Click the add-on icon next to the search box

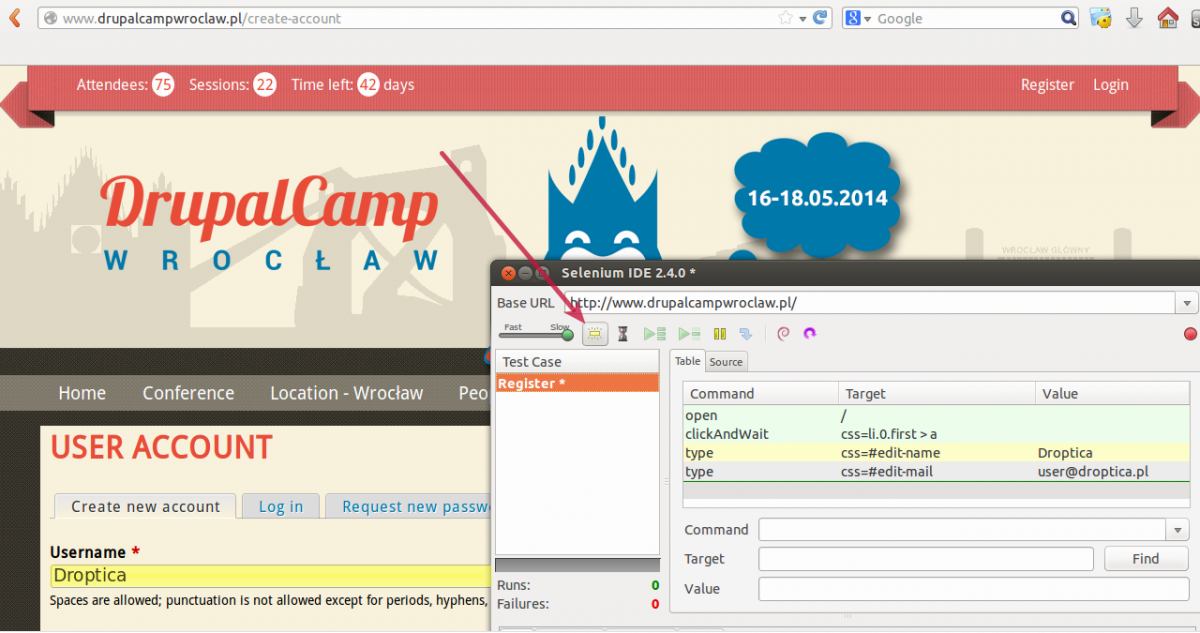tap(1101, 18)
